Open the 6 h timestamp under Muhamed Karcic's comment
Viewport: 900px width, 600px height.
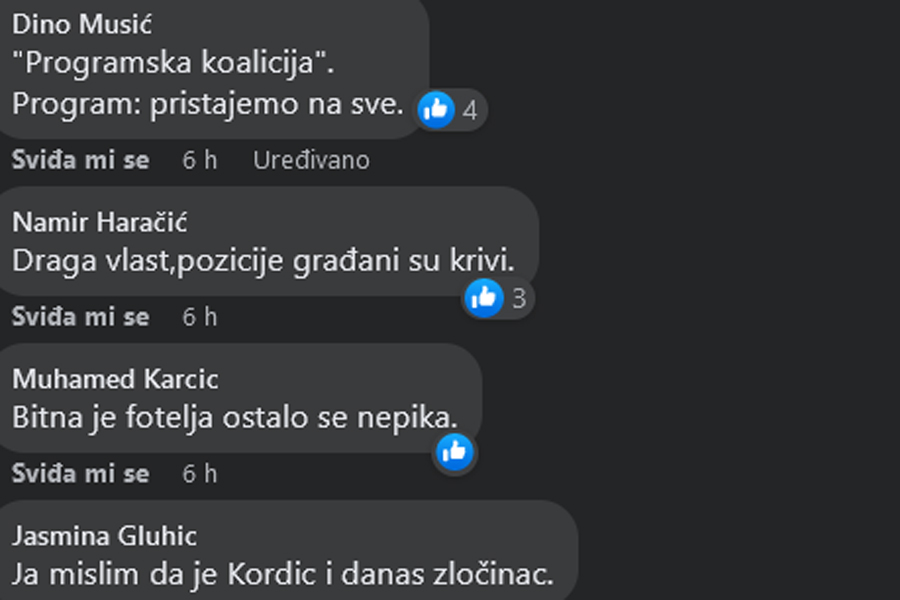(x=200, y=474)
